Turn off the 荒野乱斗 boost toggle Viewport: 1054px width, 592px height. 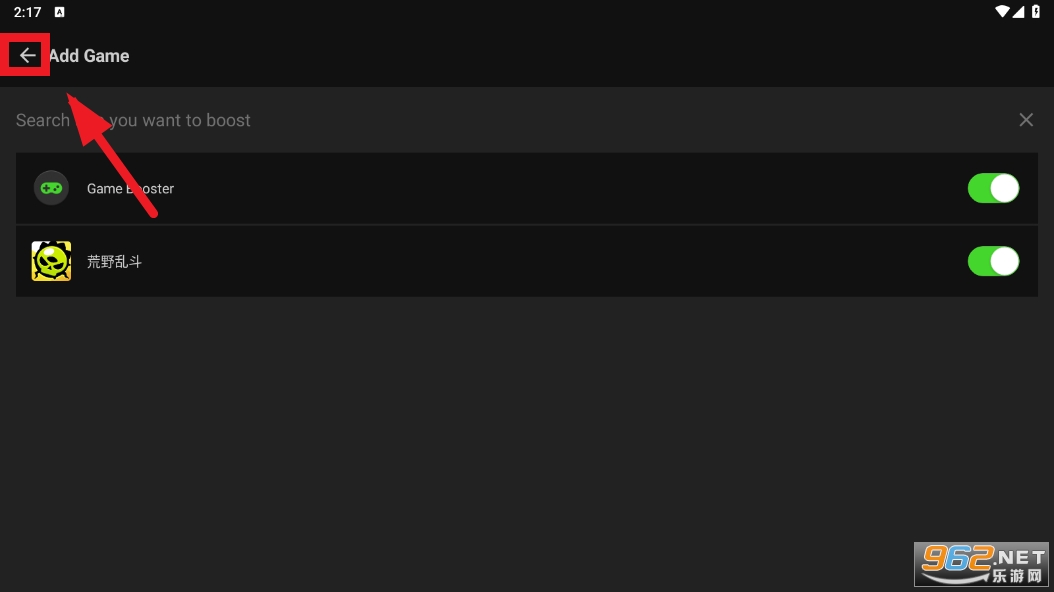tap(993, 261)
